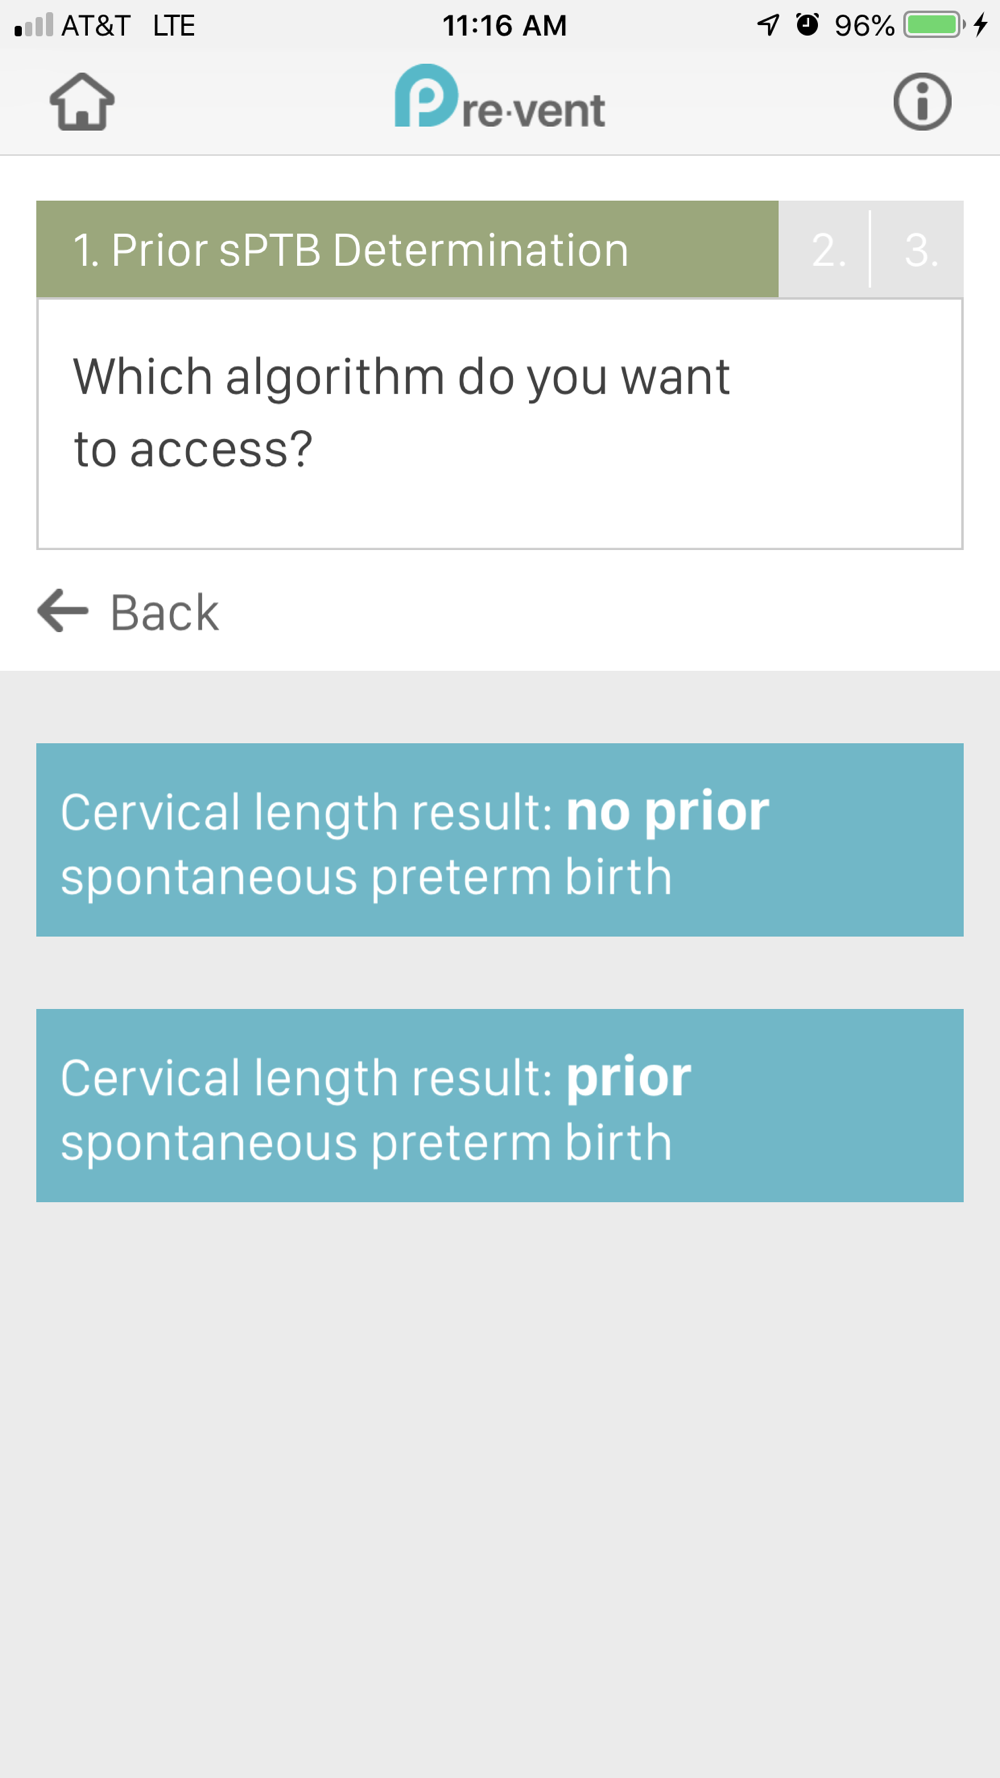Image resolution: width=1000 pixels, height=1778 pixels.
Task: Tap the home icon
Action: [82, 102]
